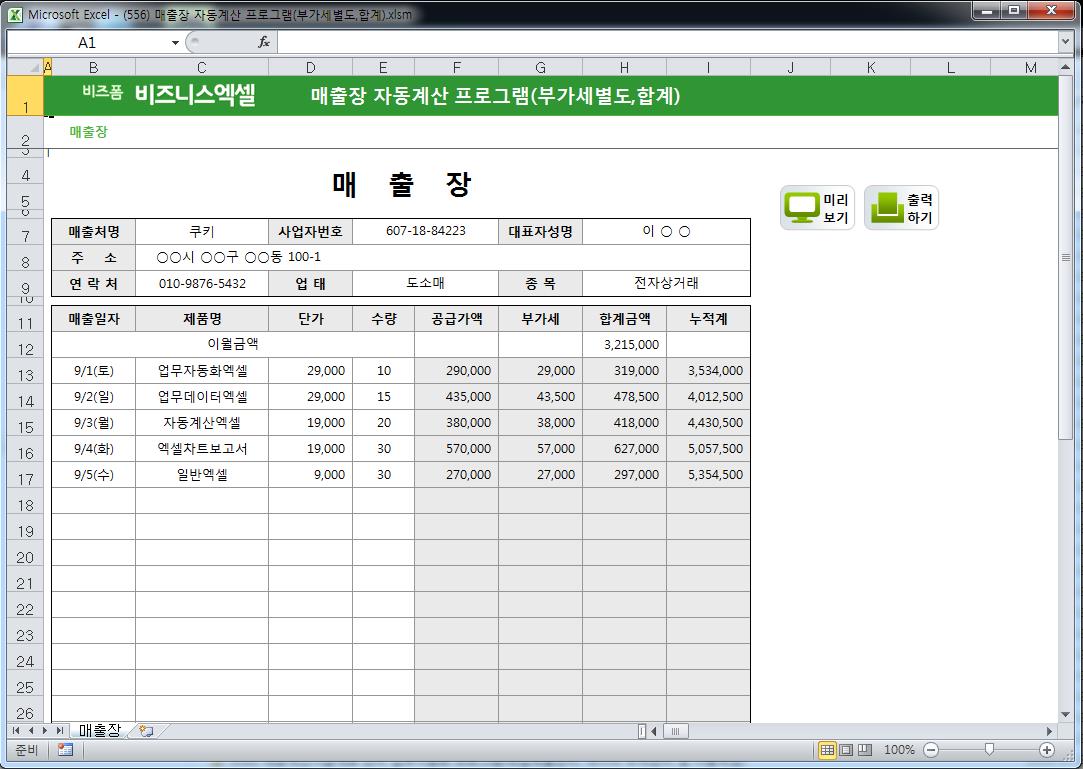Switch to Page Layout view
1083x769 pixels.
tap(846, 750)
